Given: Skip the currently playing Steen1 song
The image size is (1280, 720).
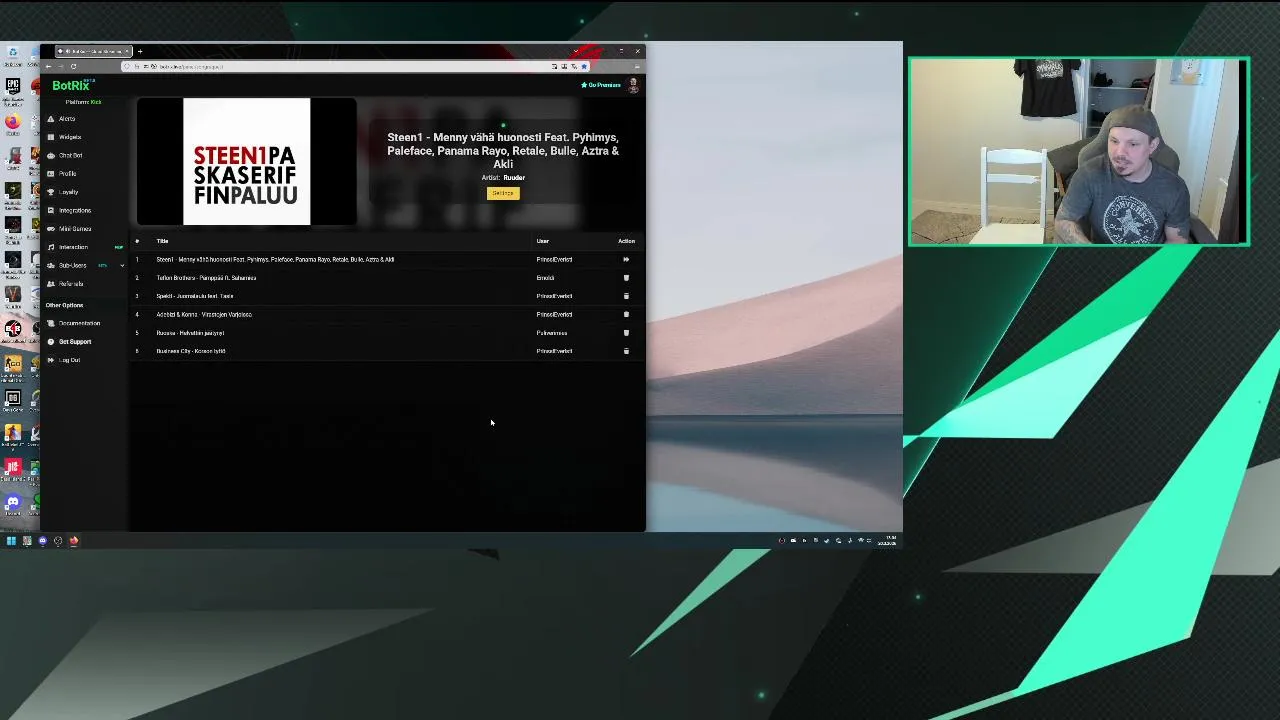Looking at the screenshot, I should (626, 259).
